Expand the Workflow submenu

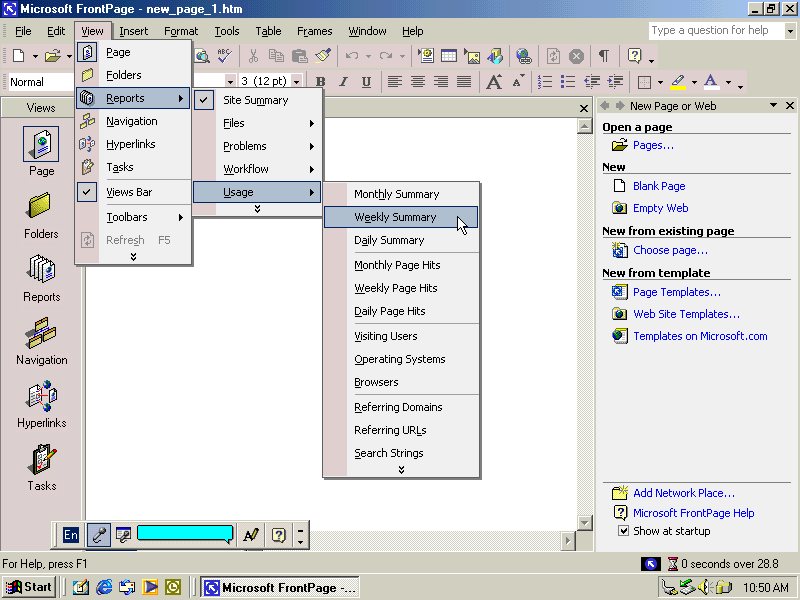(257, 169)
